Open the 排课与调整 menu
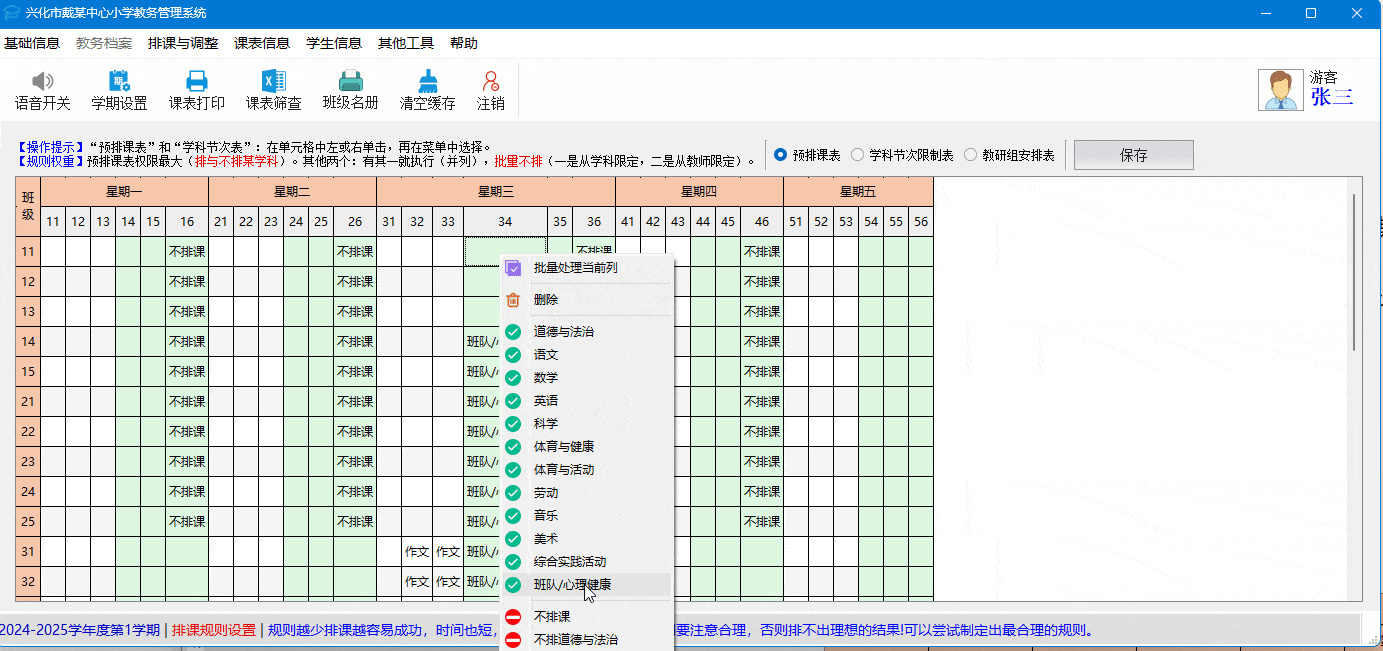 point(183,43)
